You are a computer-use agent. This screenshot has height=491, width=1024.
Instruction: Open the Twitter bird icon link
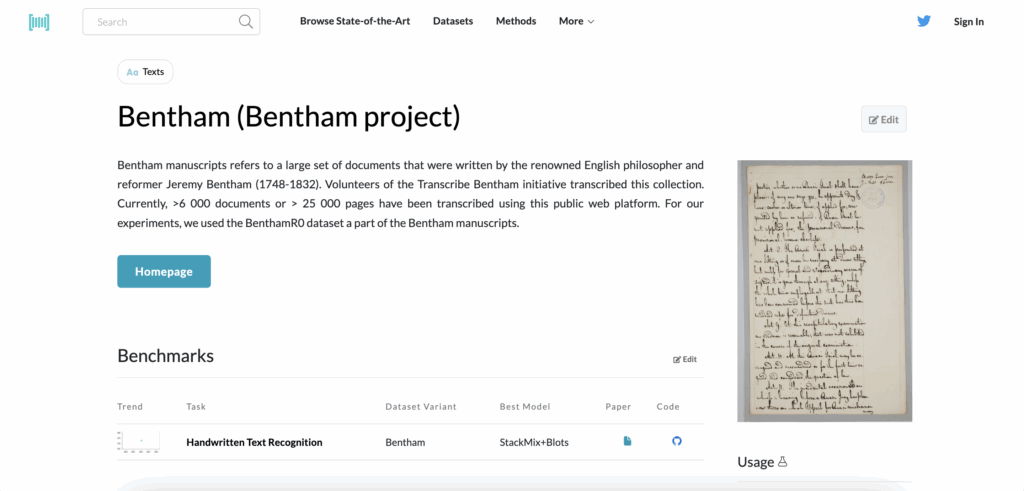click(x=924, y=21)
